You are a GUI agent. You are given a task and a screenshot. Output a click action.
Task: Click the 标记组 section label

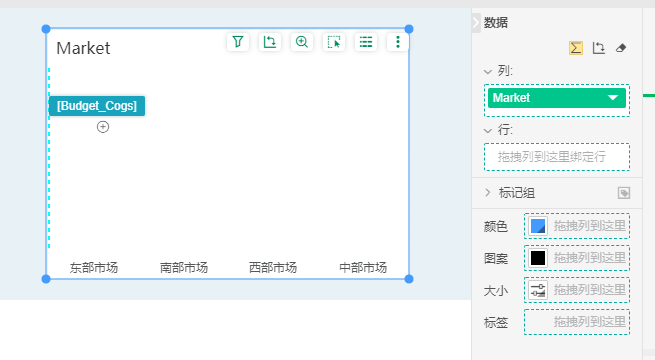click(x=517, y=193)
